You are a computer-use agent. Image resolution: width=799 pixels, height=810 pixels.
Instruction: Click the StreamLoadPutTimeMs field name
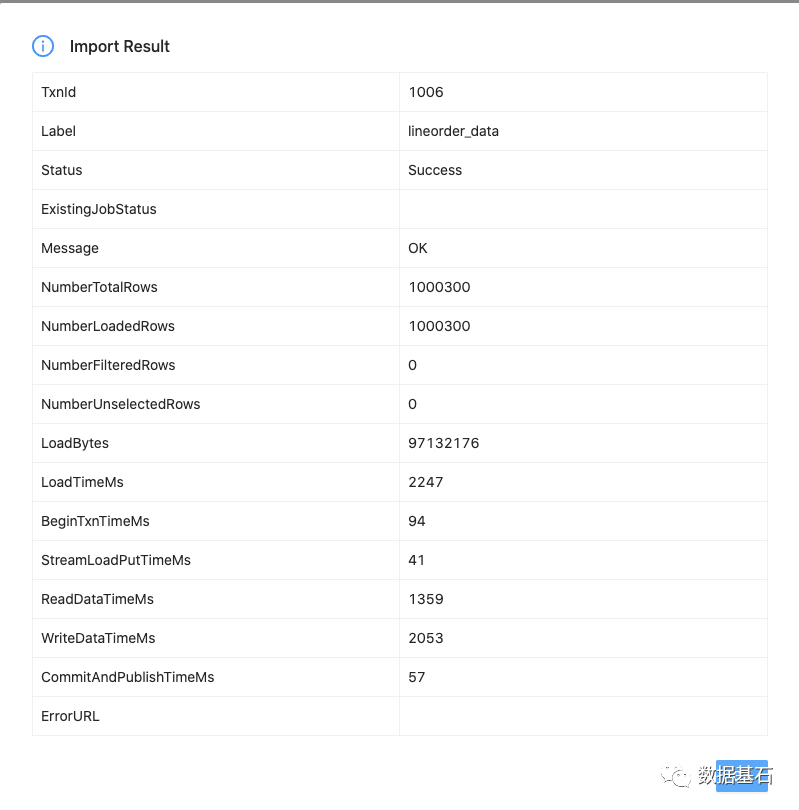(x=116, y=560)
